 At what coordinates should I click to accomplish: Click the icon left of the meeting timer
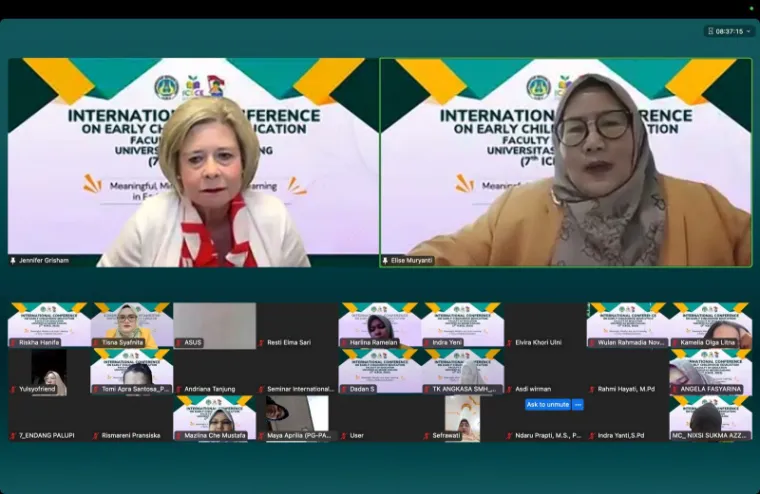click(x=712, y=31)
